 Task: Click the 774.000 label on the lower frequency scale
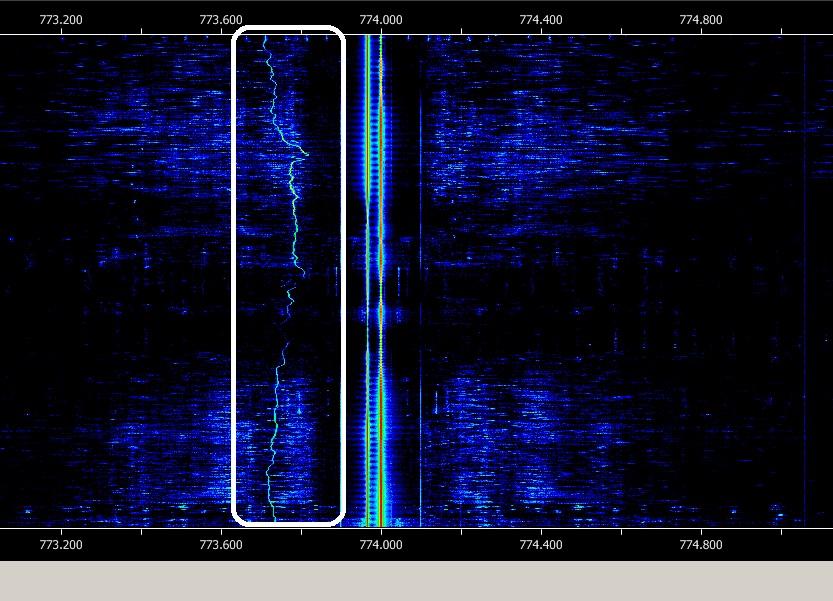381,545
